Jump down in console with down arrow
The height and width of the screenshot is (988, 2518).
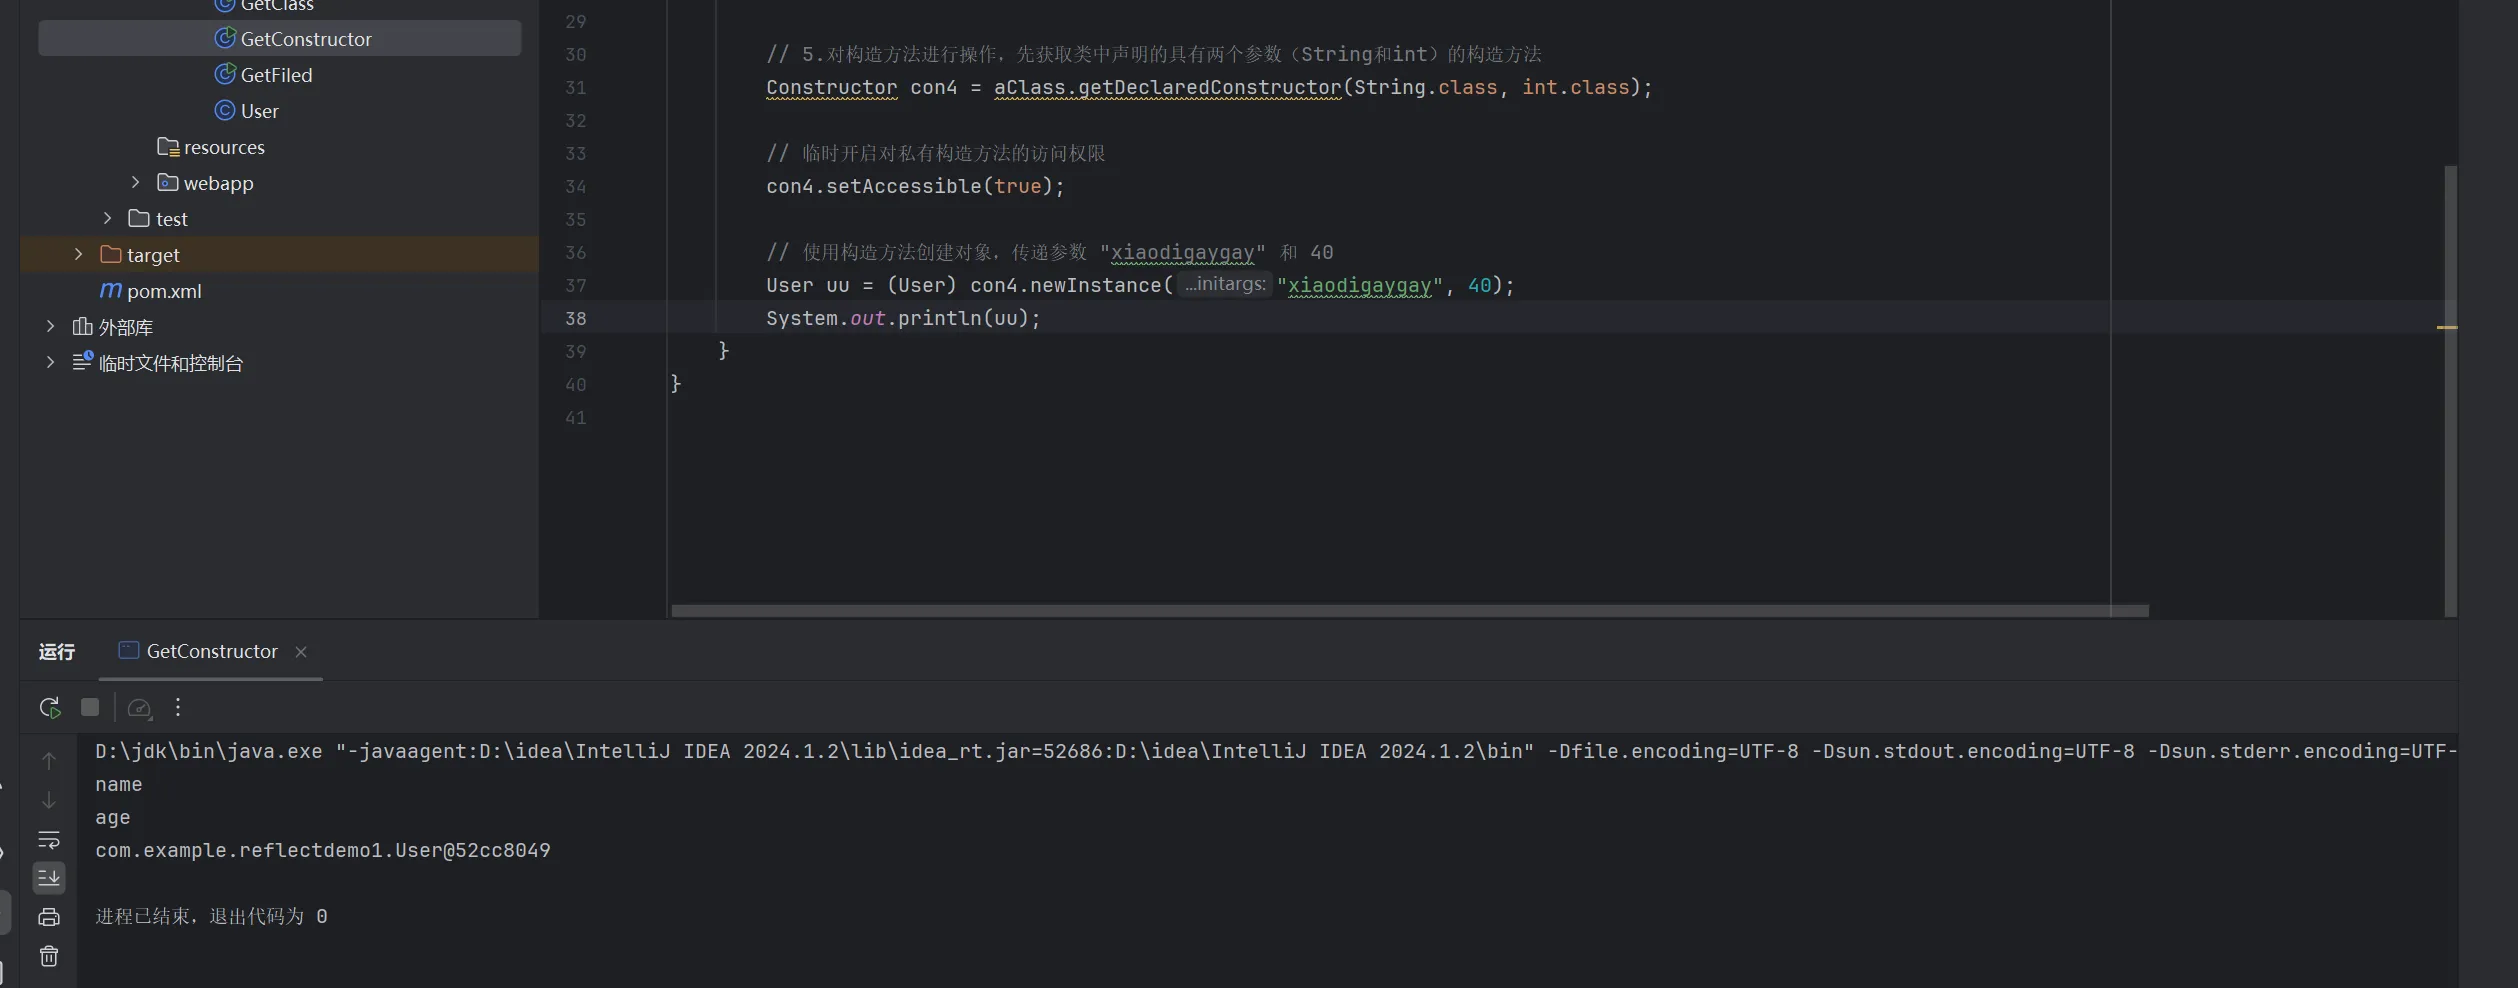49,801
